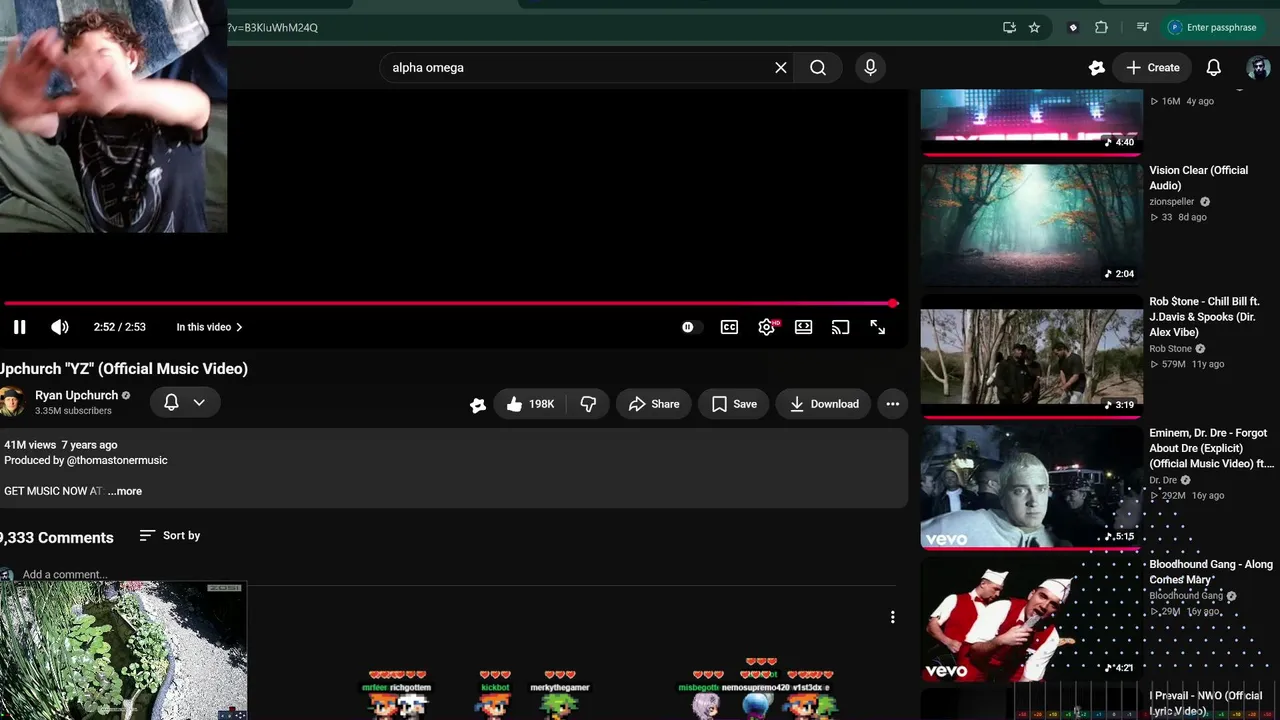Open the Forgot About Dre video title
This screenshot has width=1280, height=720.
[1211, 448]
